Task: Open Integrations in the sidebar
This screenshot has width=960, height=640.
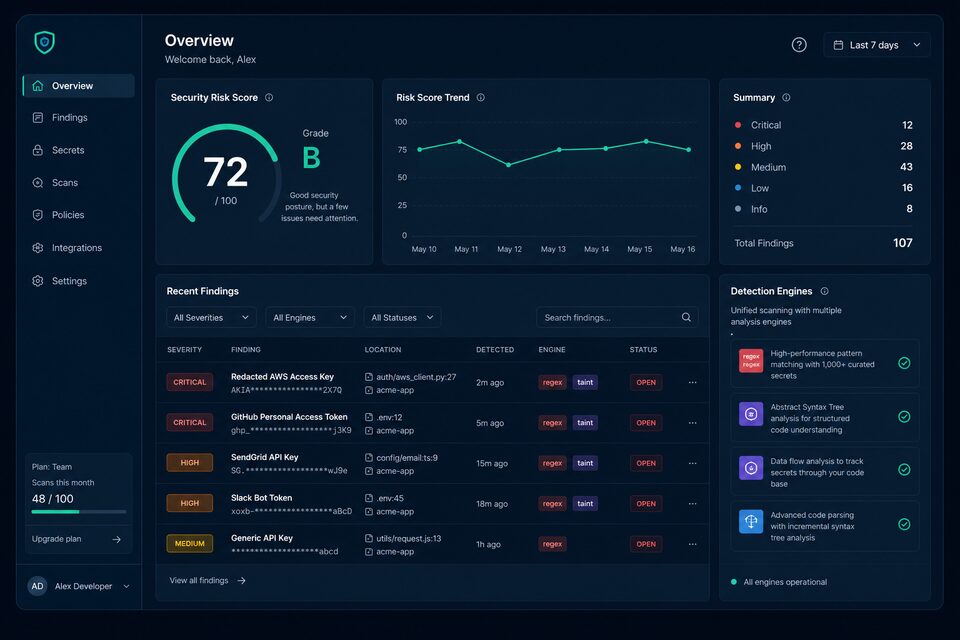Action: click(78, 248)
